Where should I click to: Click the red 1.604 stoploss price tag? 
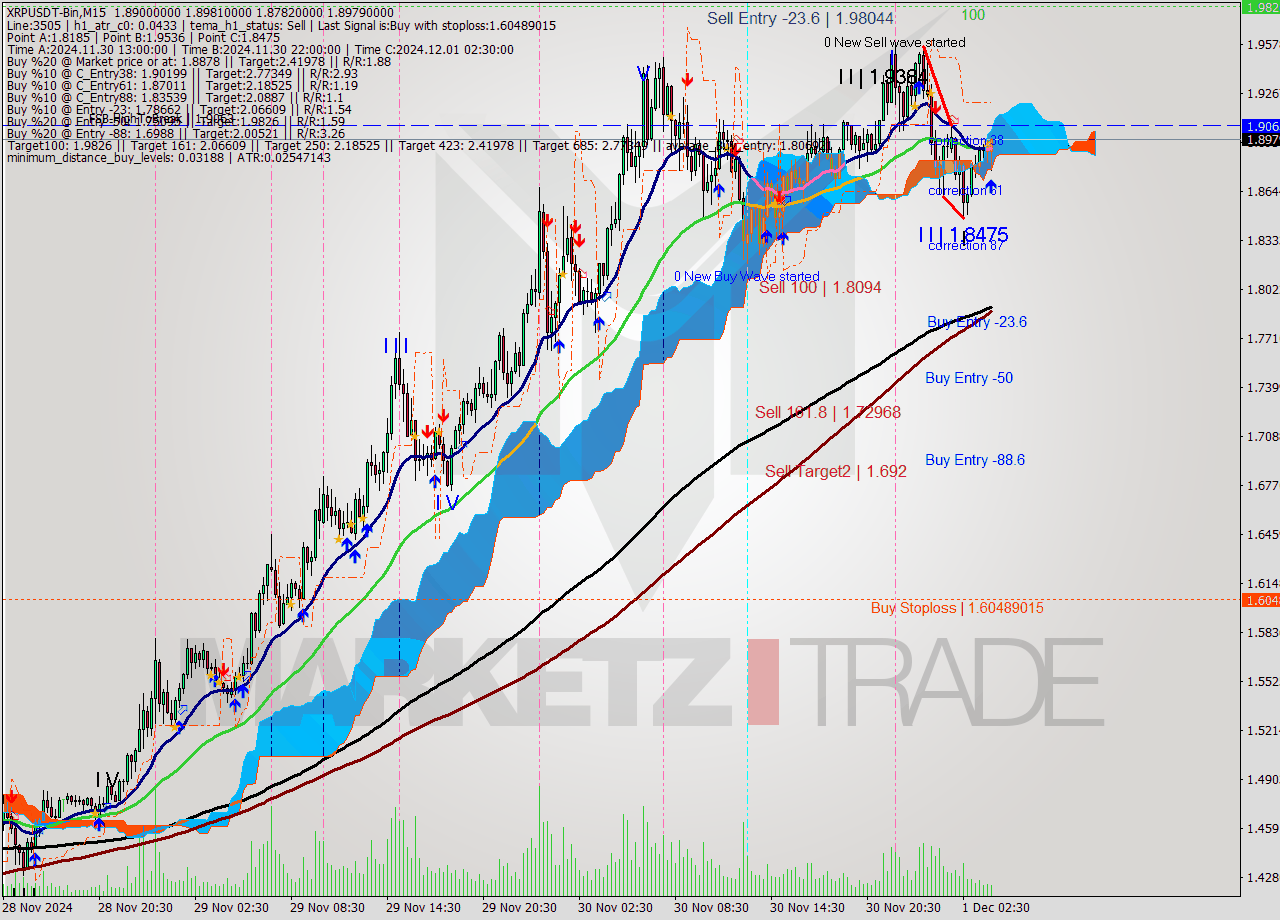point(1260,600)
